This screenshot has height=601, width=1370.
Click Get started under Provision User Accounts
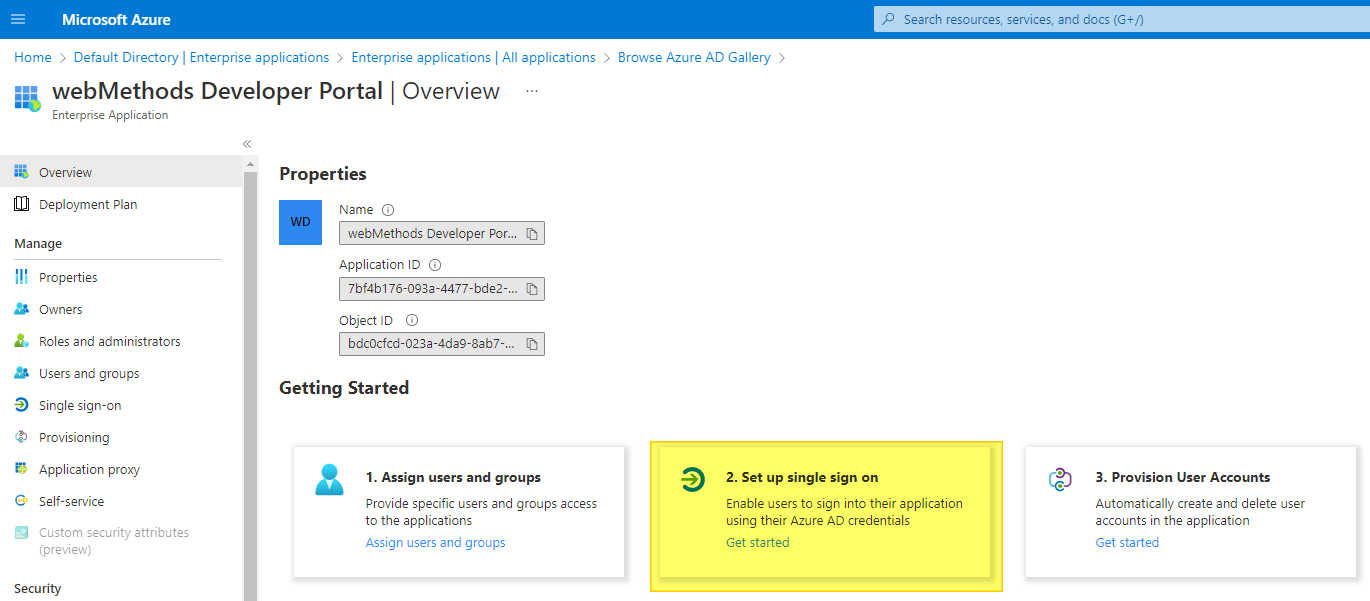(x=1127, y=543)
